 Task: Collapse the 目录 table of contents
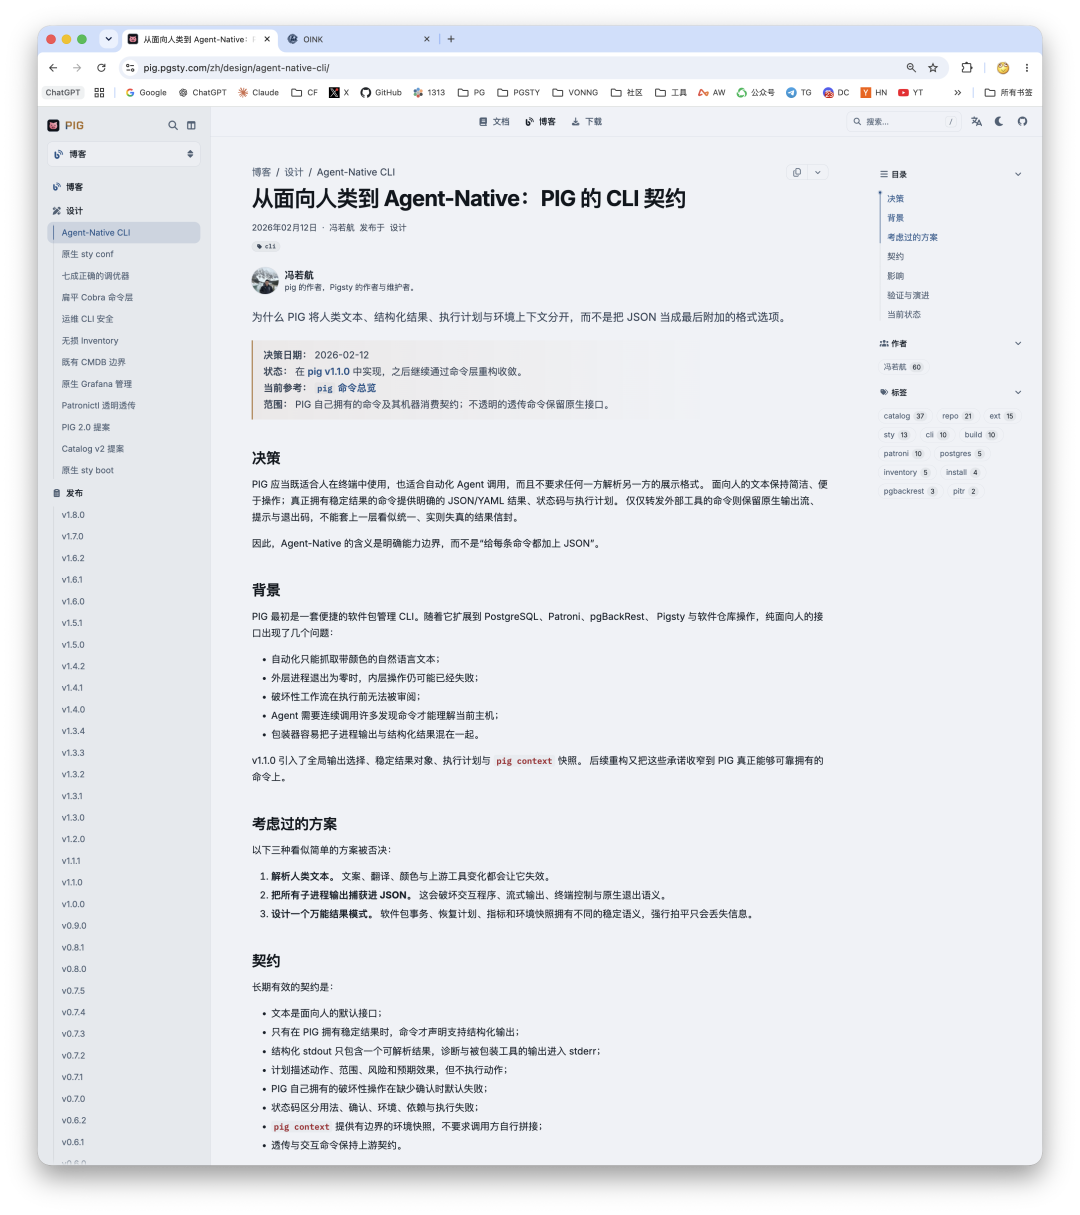[1018, 174]
